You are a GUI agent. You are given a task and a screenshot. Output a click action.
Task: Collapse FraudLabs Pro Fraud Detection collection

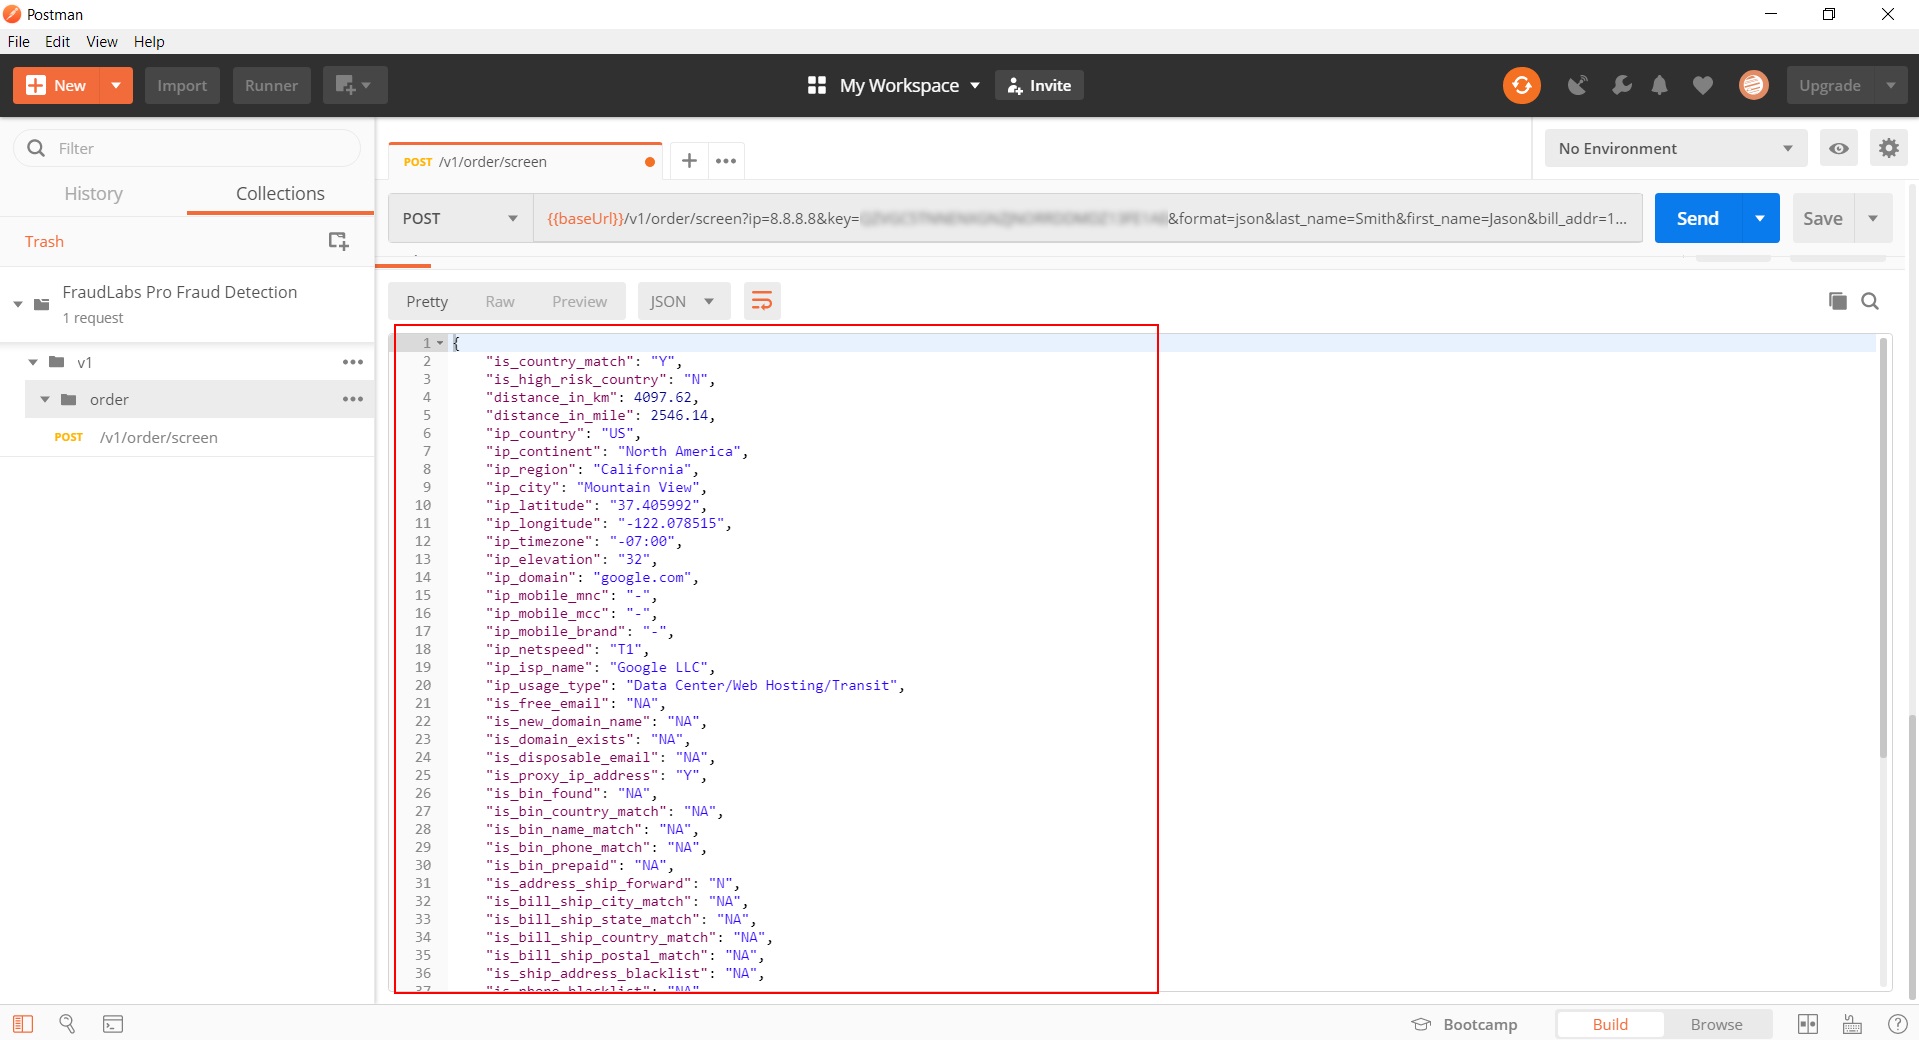pos(18,304)
